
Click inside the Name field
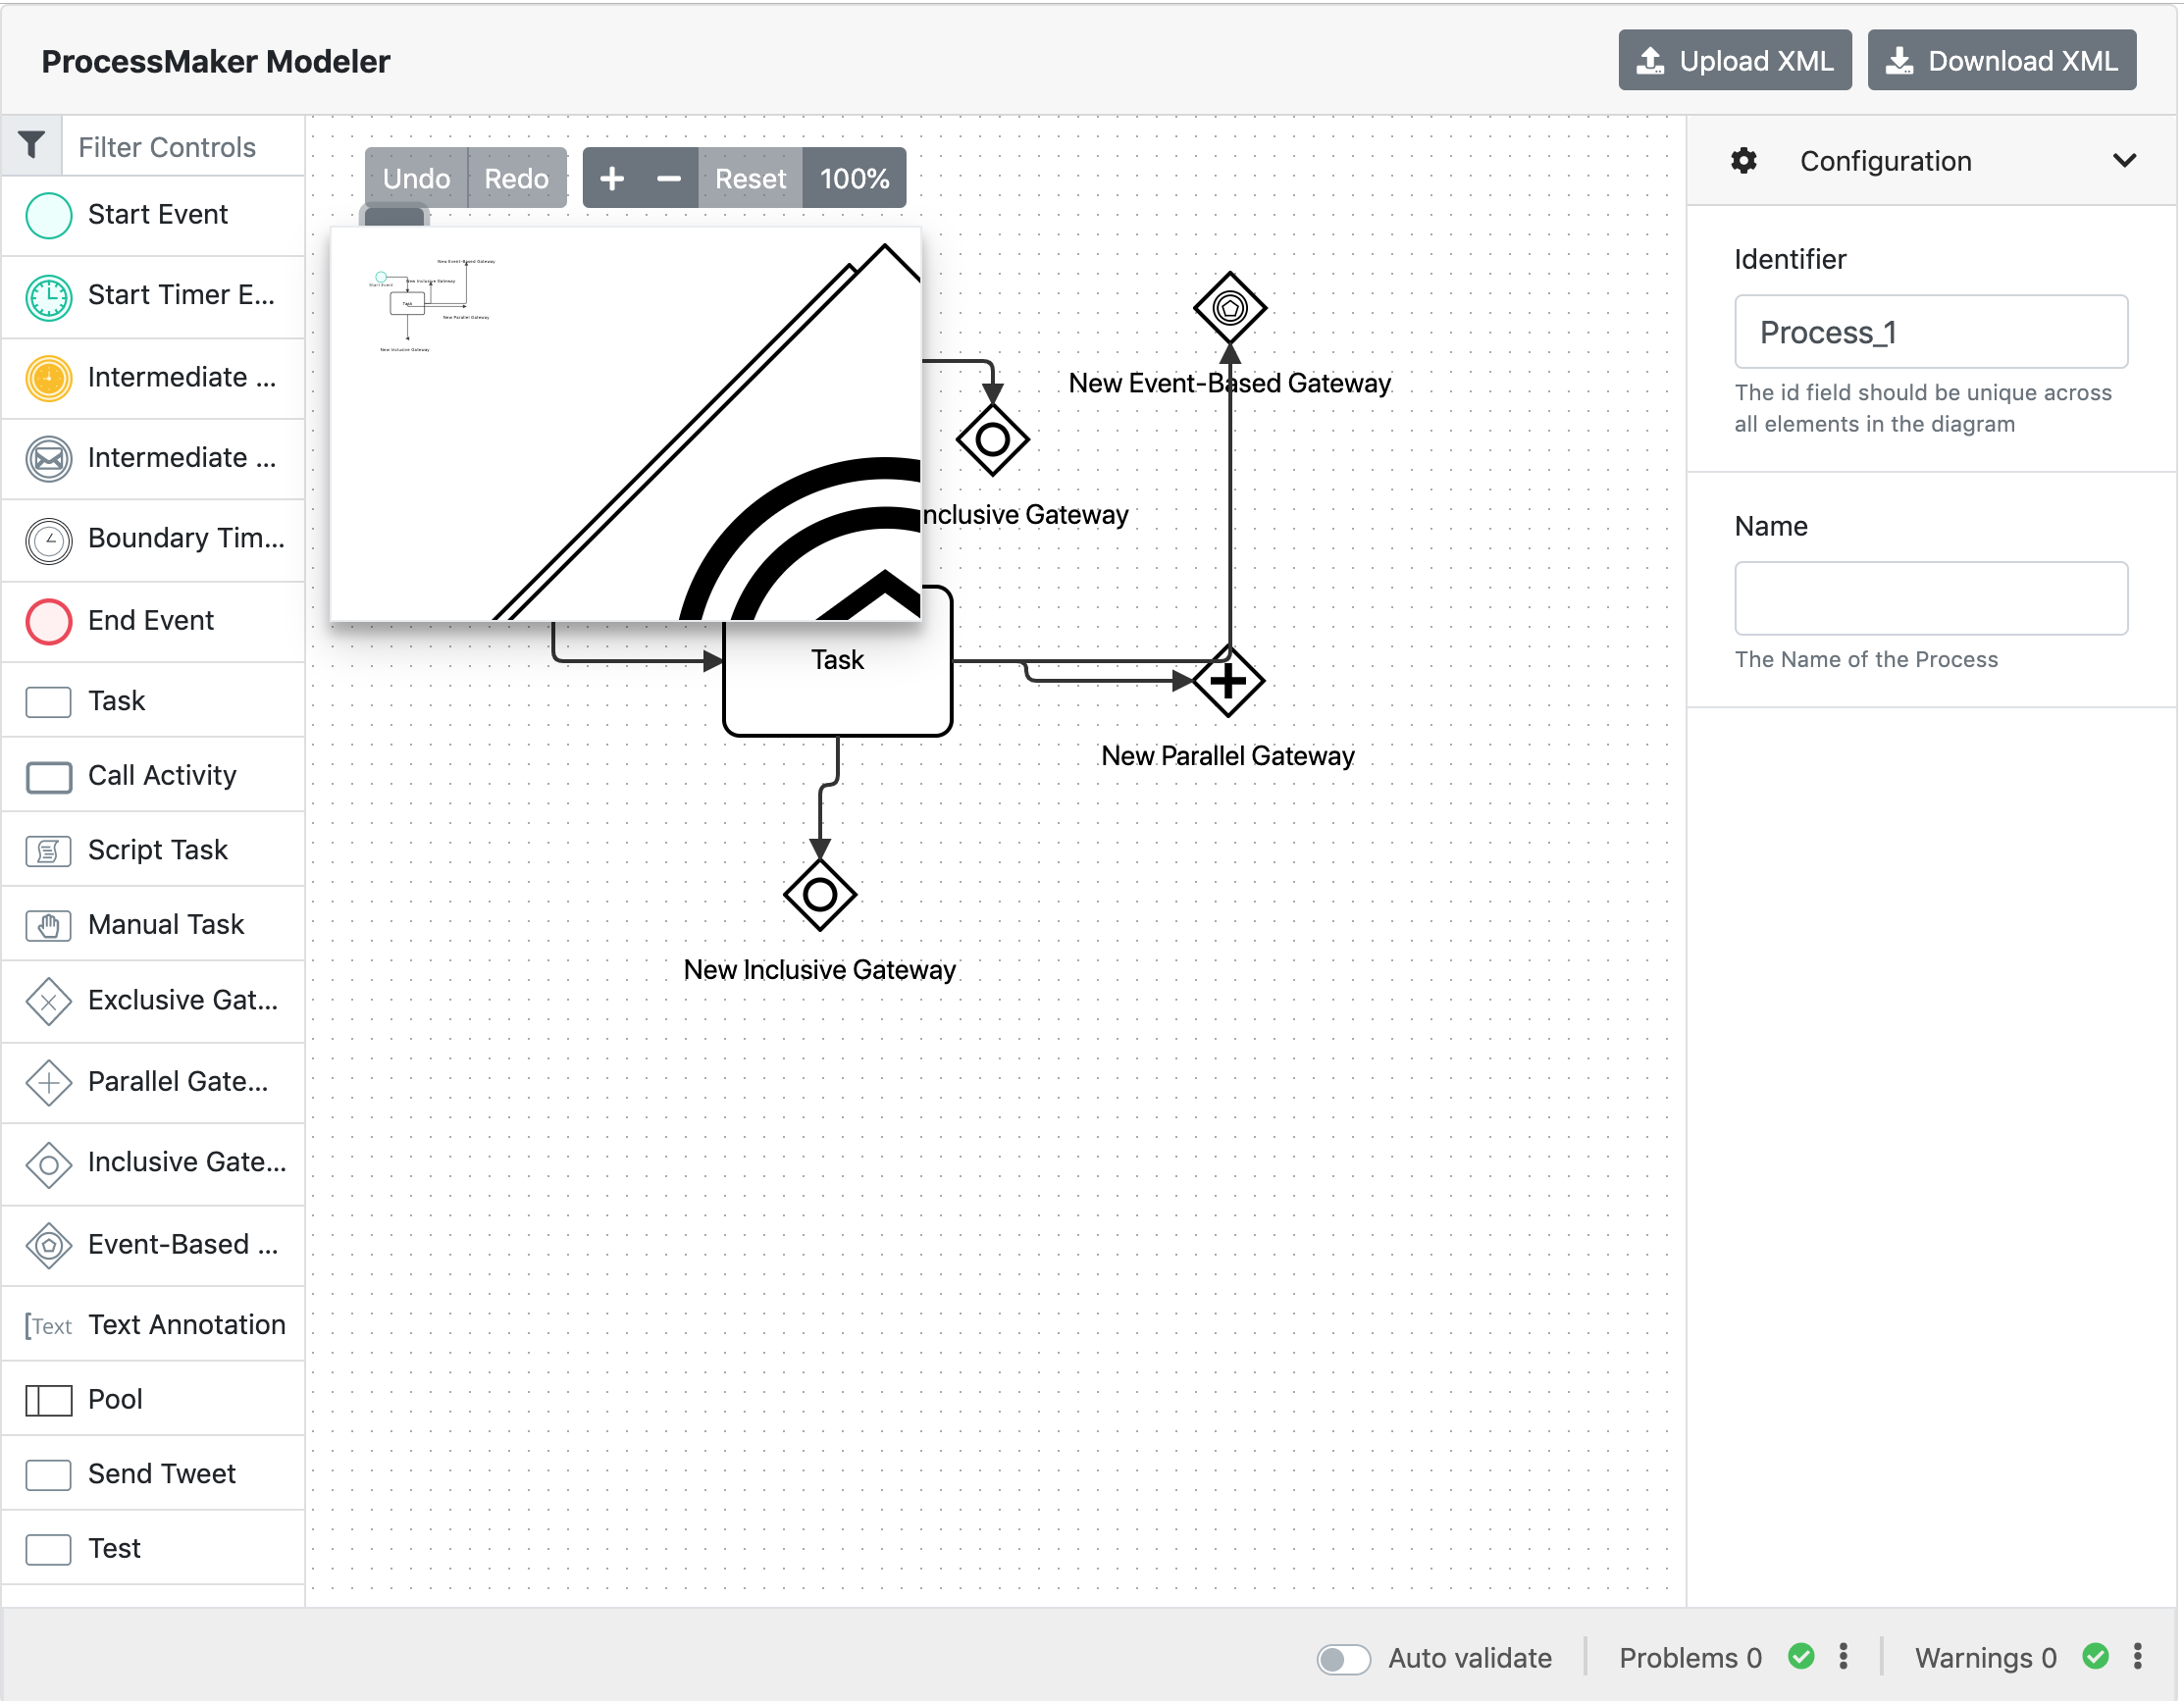tap(1930, 598)
